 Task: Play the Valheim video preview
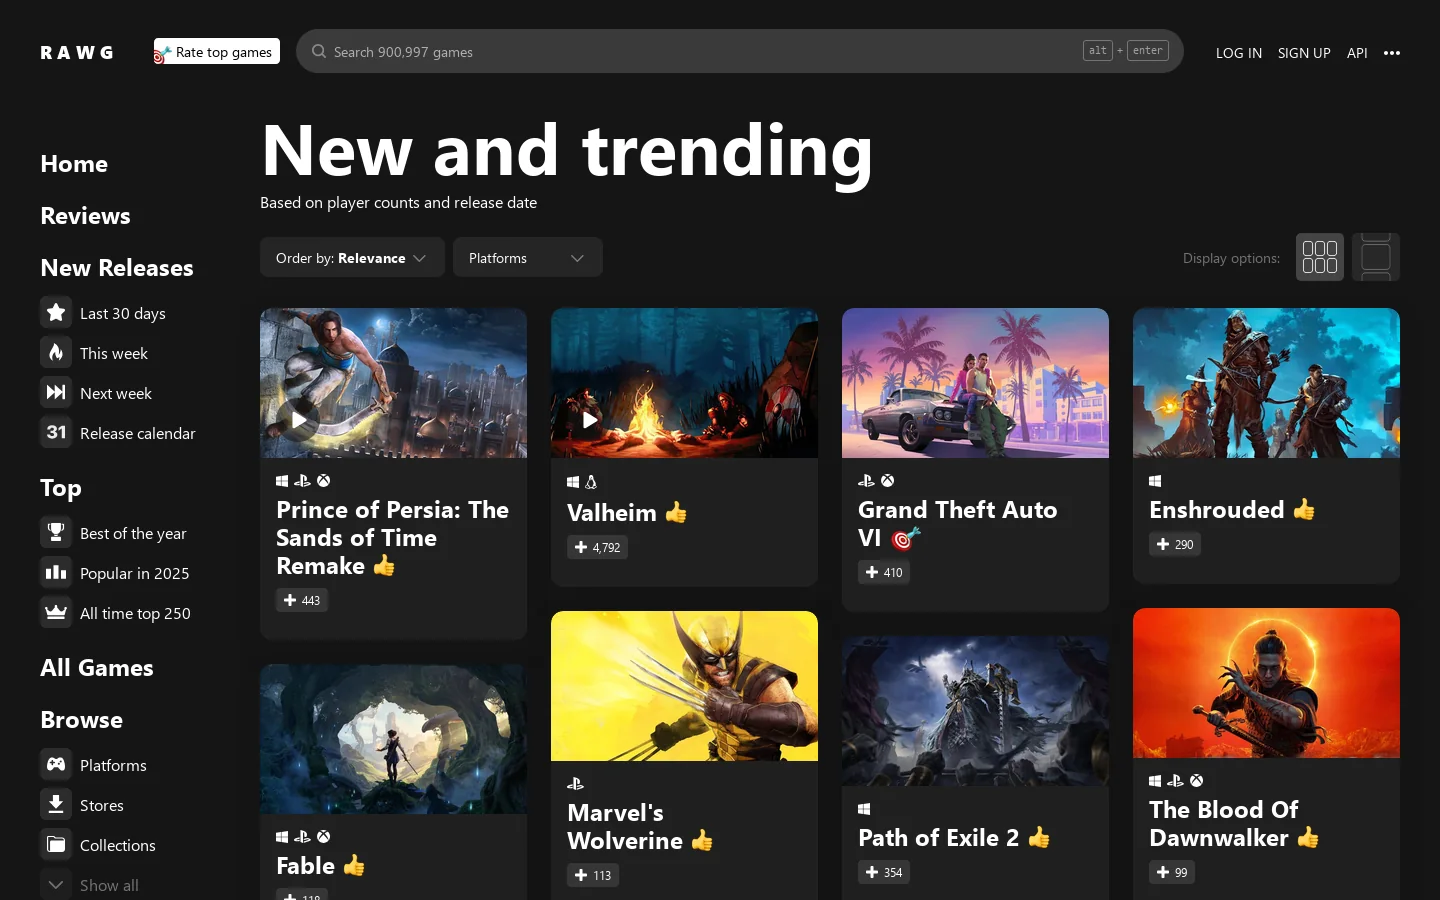tap(590, 420)
